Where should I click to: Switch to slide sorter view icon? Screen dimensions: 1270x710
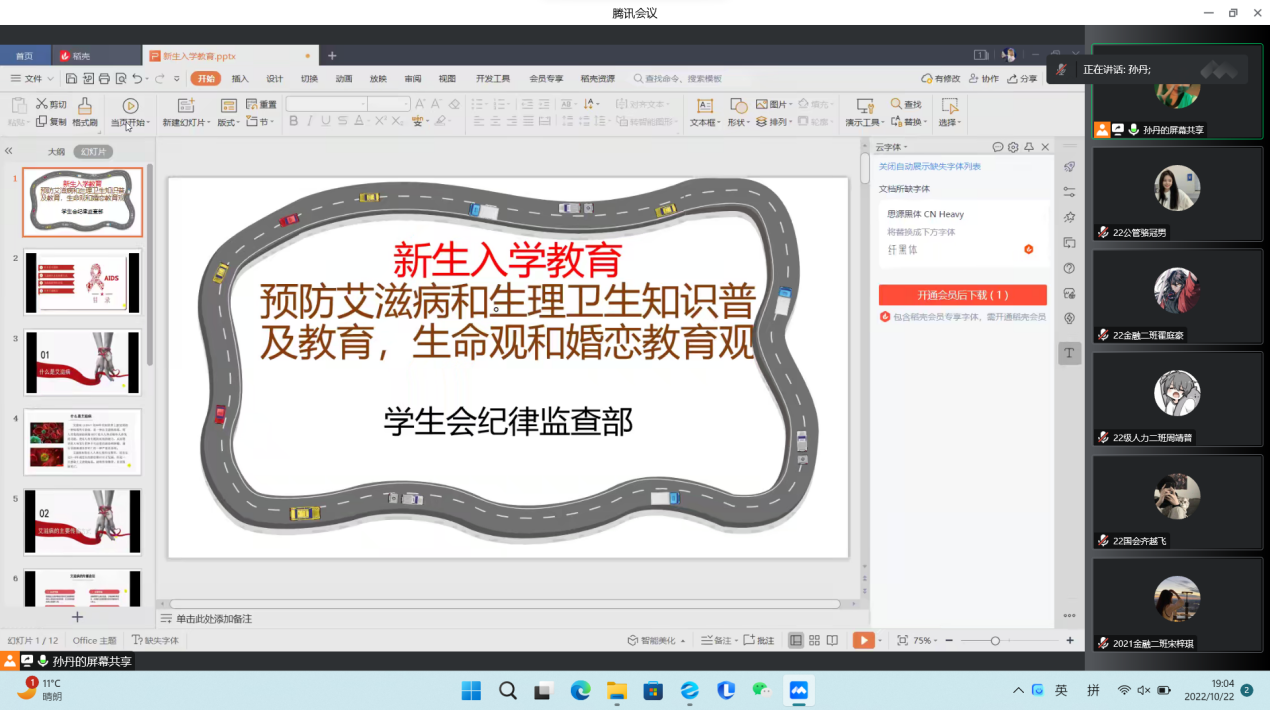tap(815, 640)
